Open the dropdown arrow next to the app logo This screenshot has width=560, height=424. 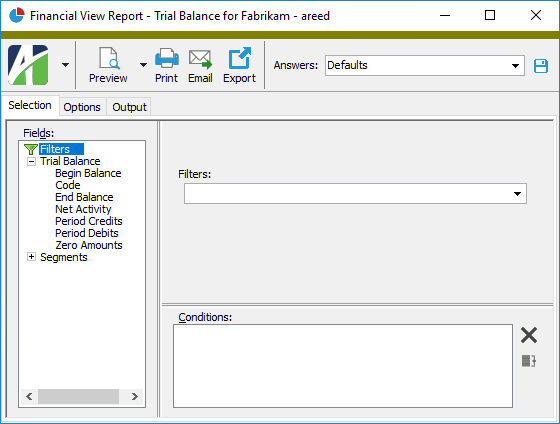[65, 65]
